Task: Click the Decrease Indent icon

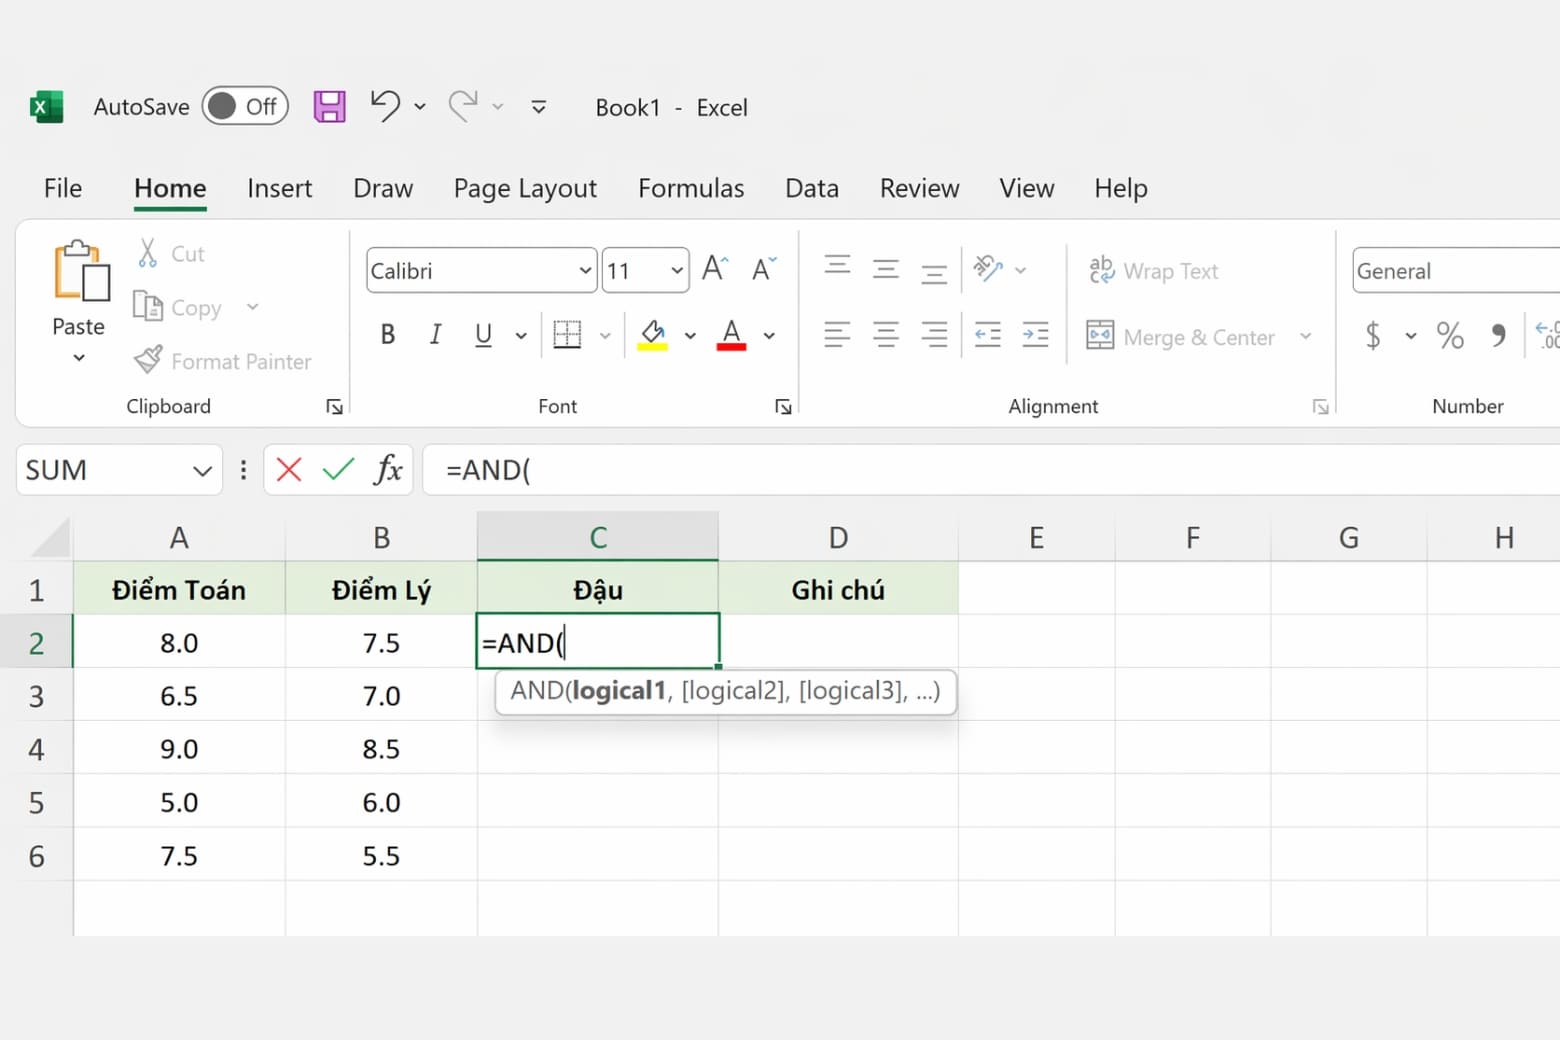Action: (988, 335)
